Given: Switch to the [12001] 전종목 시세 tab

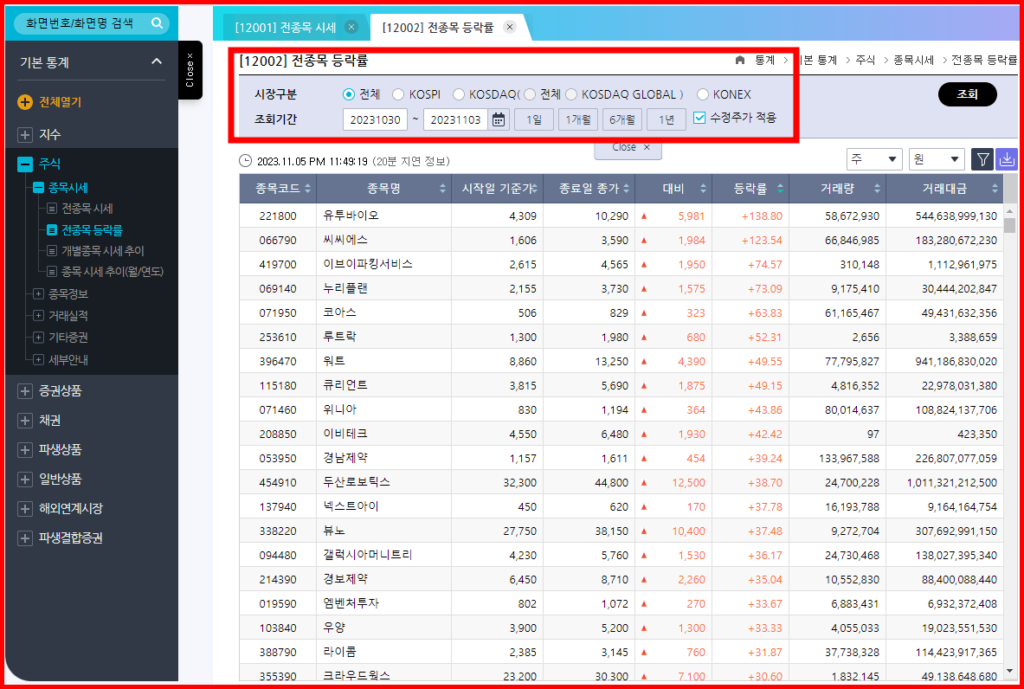Looking at the screenshot, I should point(285,27).
